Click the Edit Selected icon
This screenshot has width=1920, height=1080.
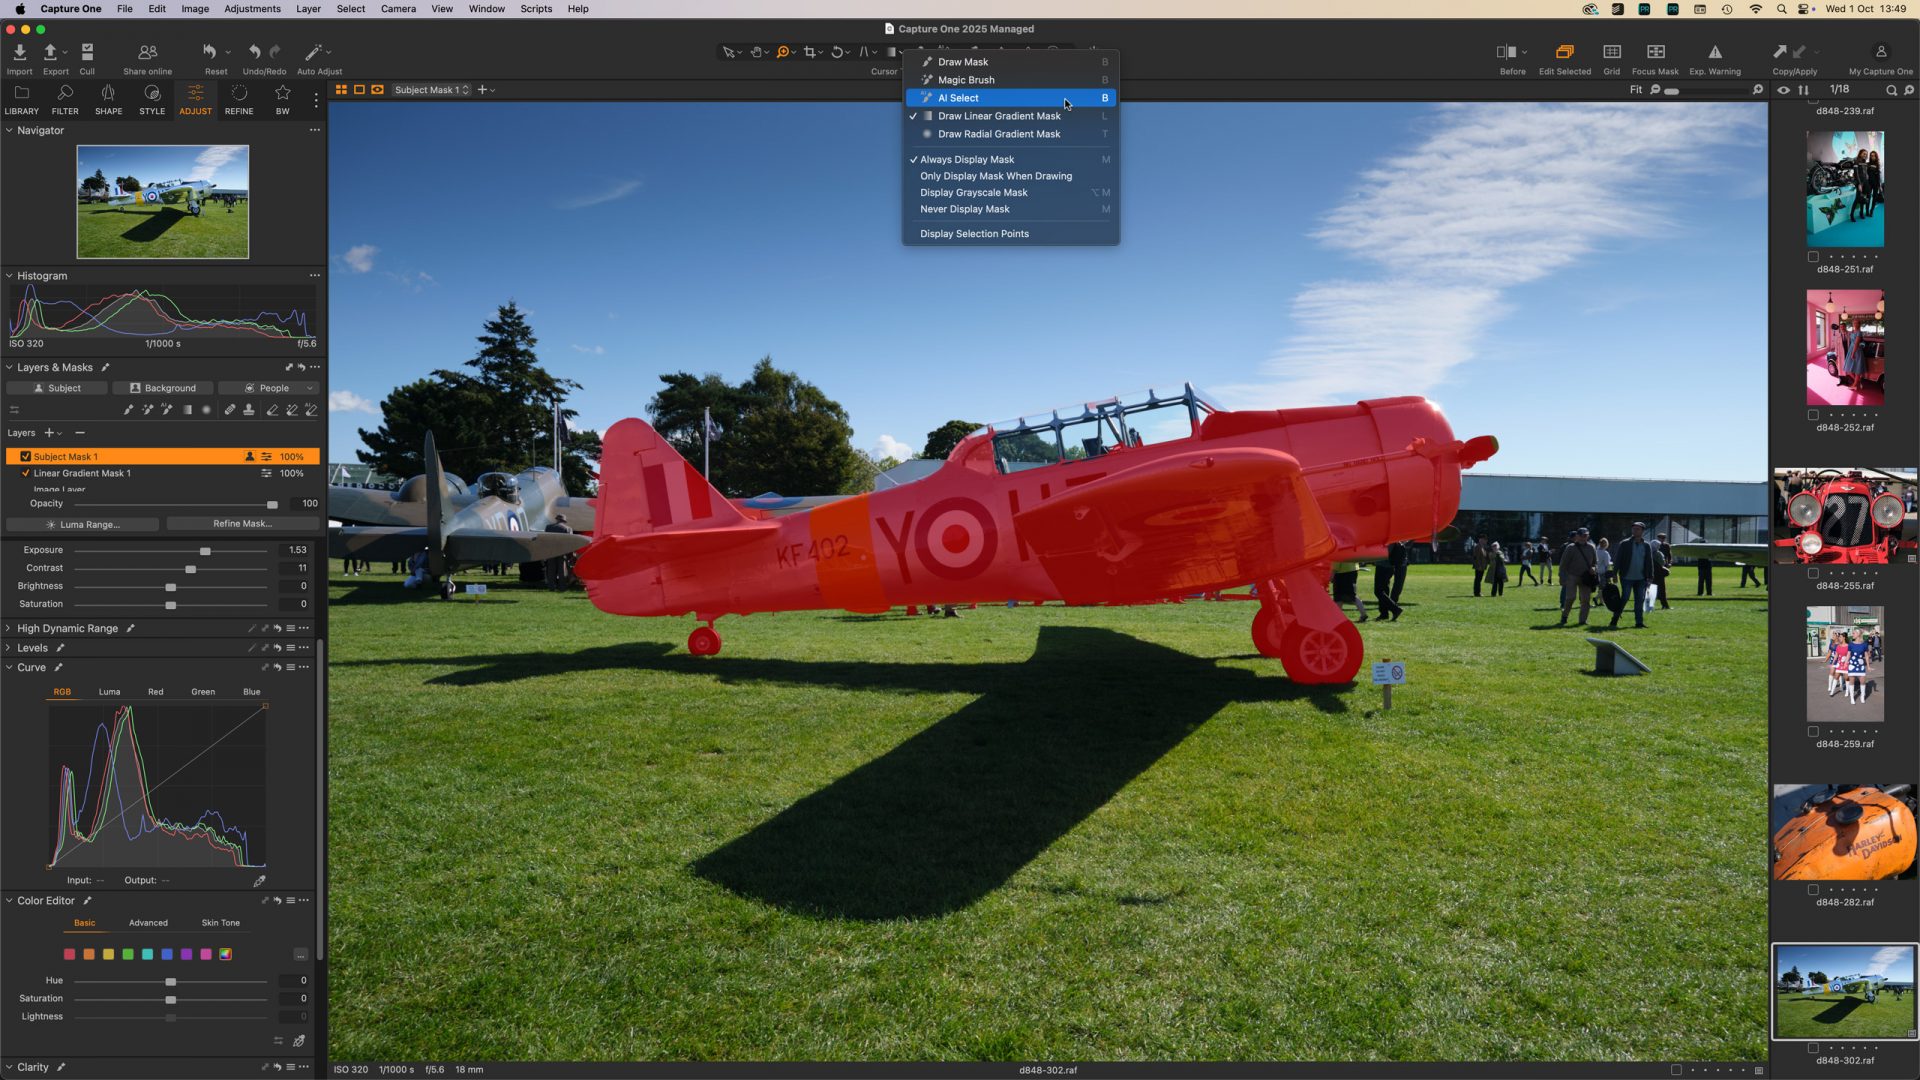click(1564, 52)
